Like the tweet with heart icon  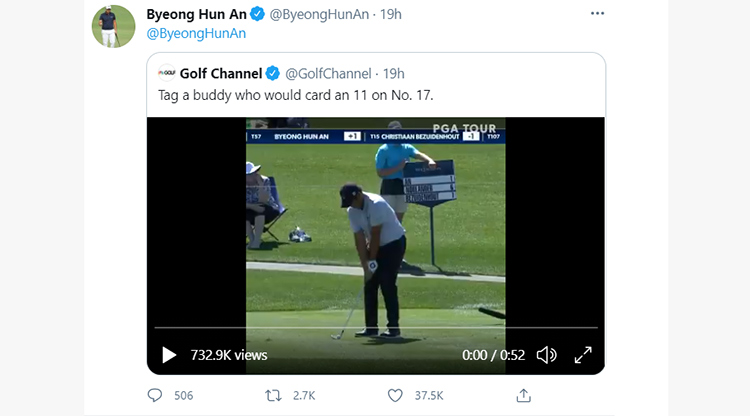point(395,395)
